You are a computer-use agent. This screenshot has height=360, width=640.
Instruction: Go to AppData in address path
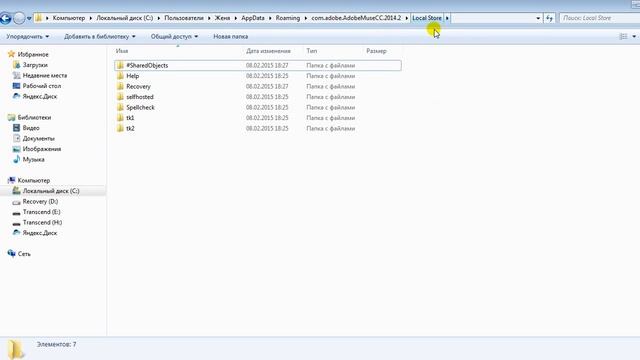coord(253,18)
